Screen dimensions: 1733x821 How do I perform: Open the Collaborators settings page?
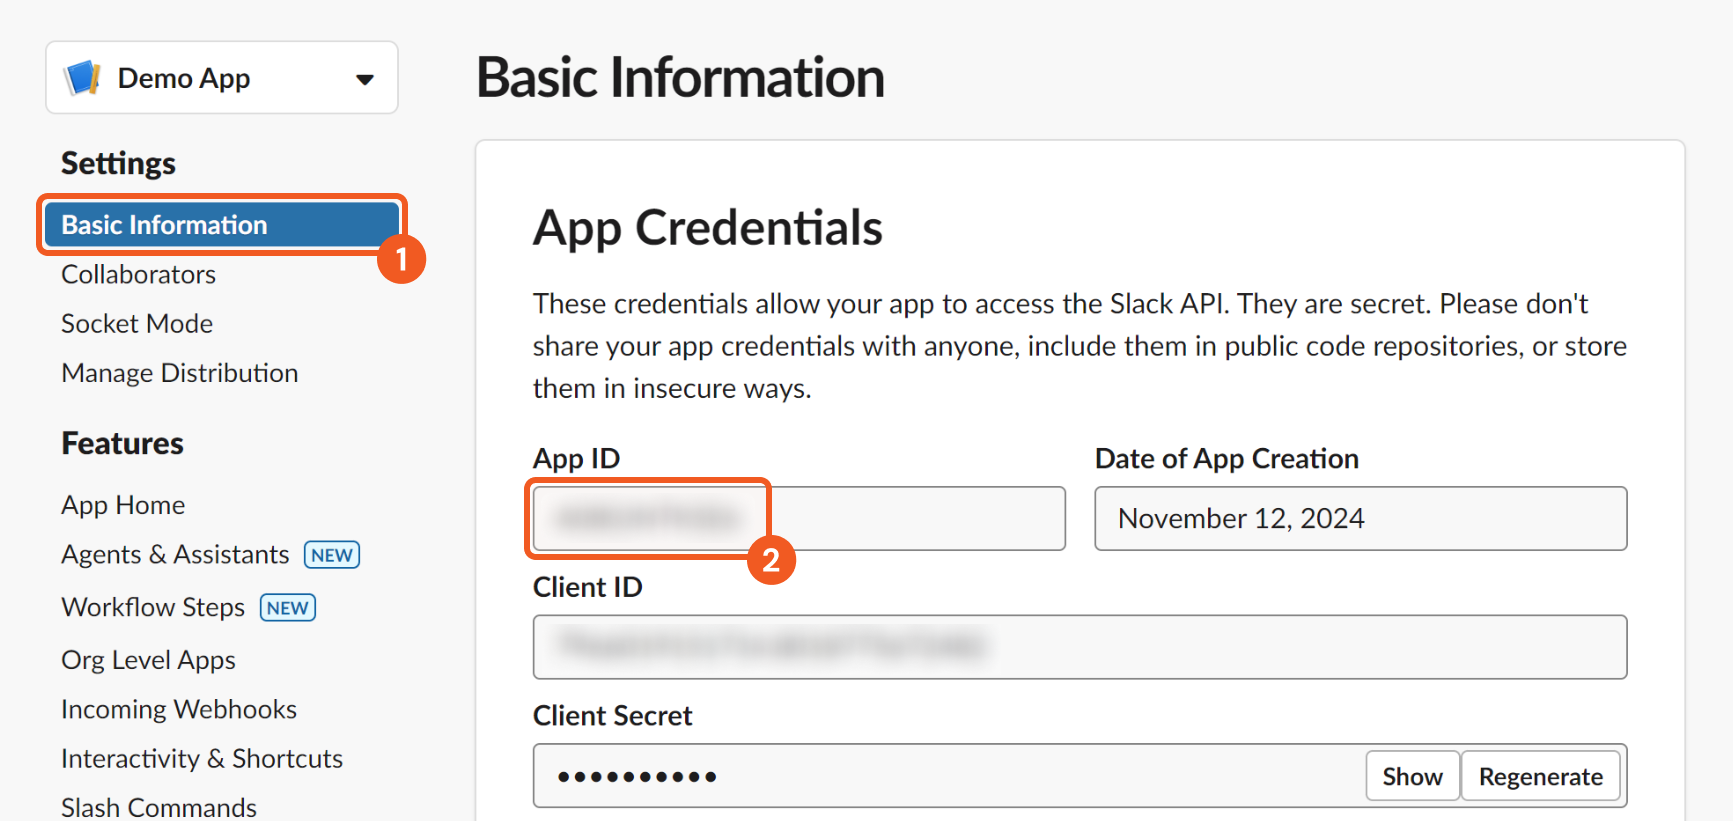coord(138,275)
